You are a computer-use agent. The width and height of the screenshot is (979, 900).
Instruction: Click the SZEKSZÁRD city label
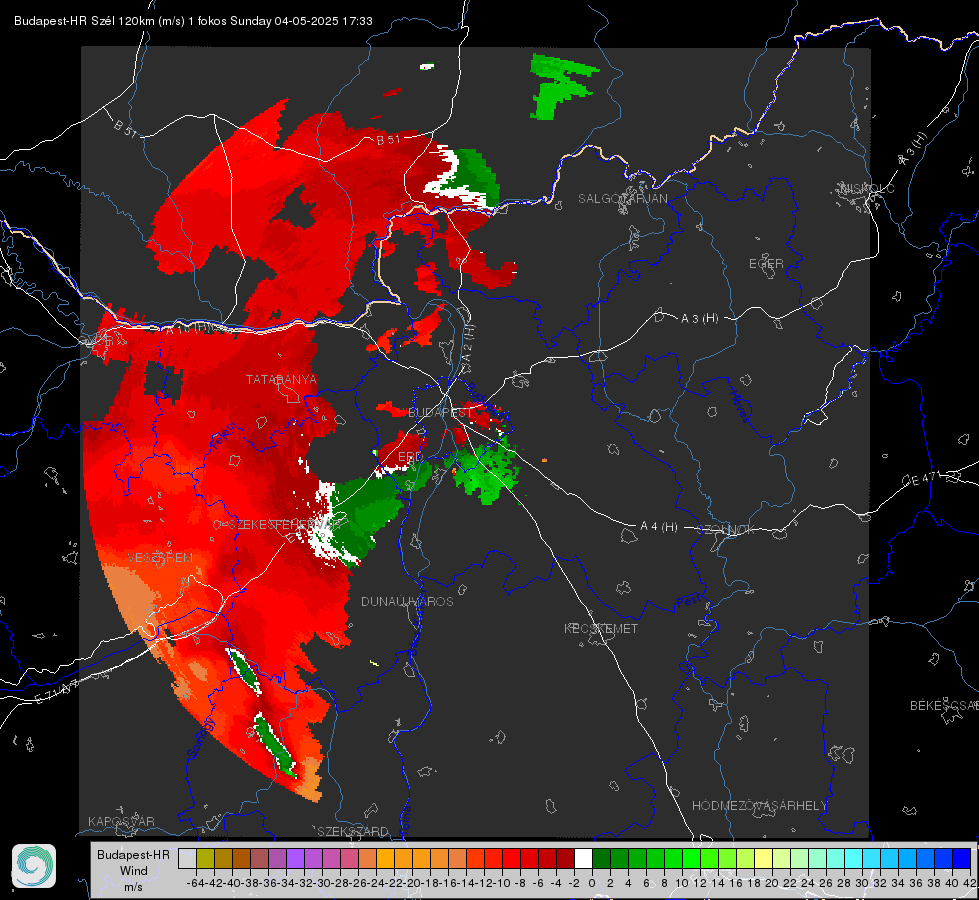pyautogui.click(x=353, y=831)
